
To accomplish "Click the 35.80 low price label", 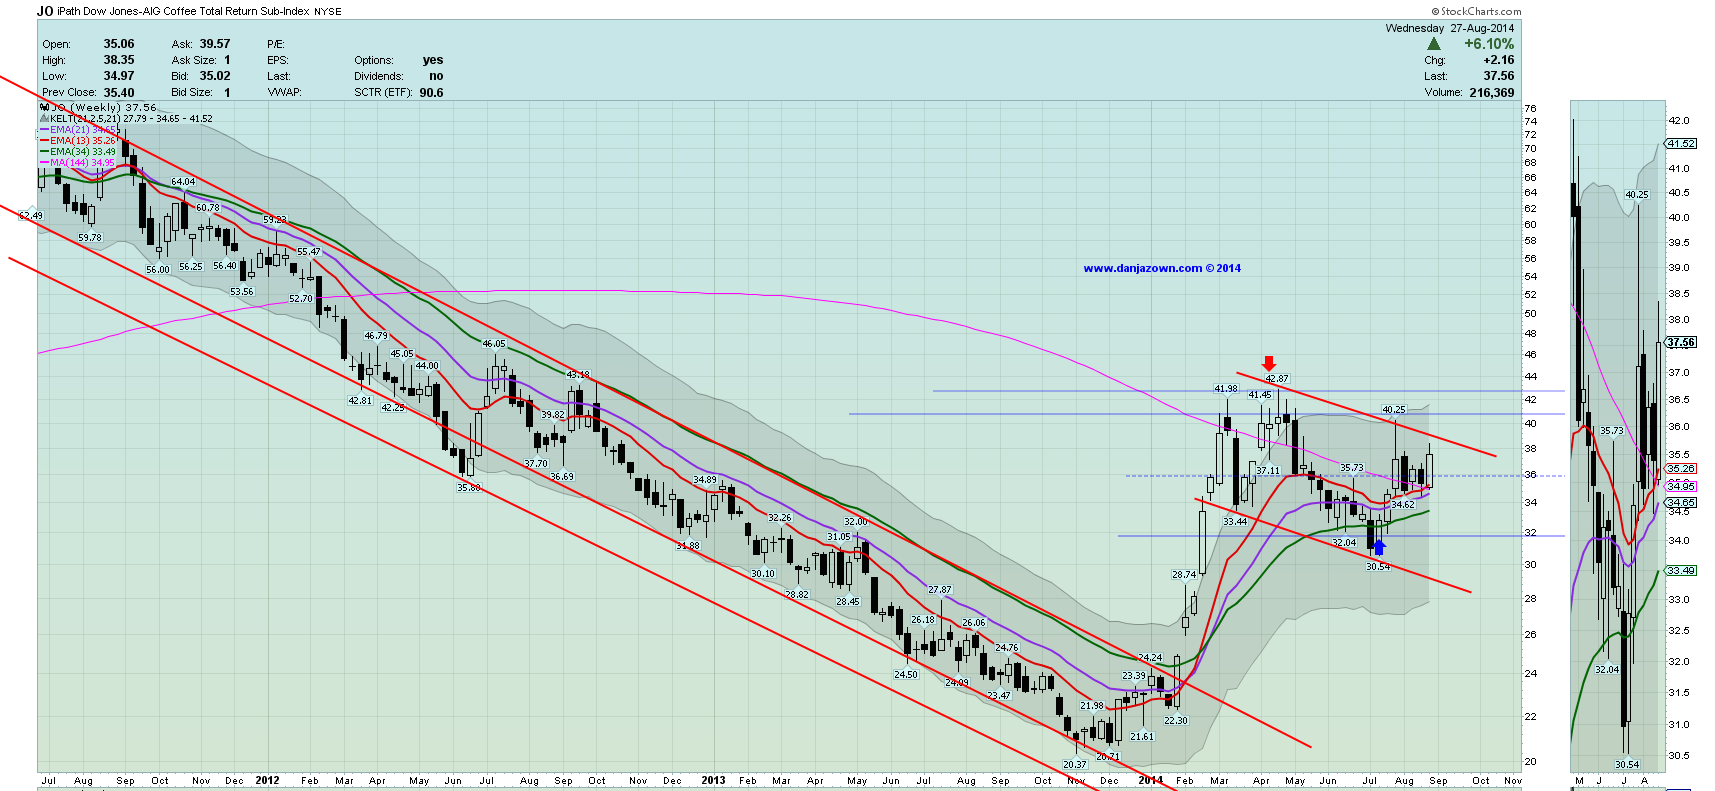I will (469, 488).
